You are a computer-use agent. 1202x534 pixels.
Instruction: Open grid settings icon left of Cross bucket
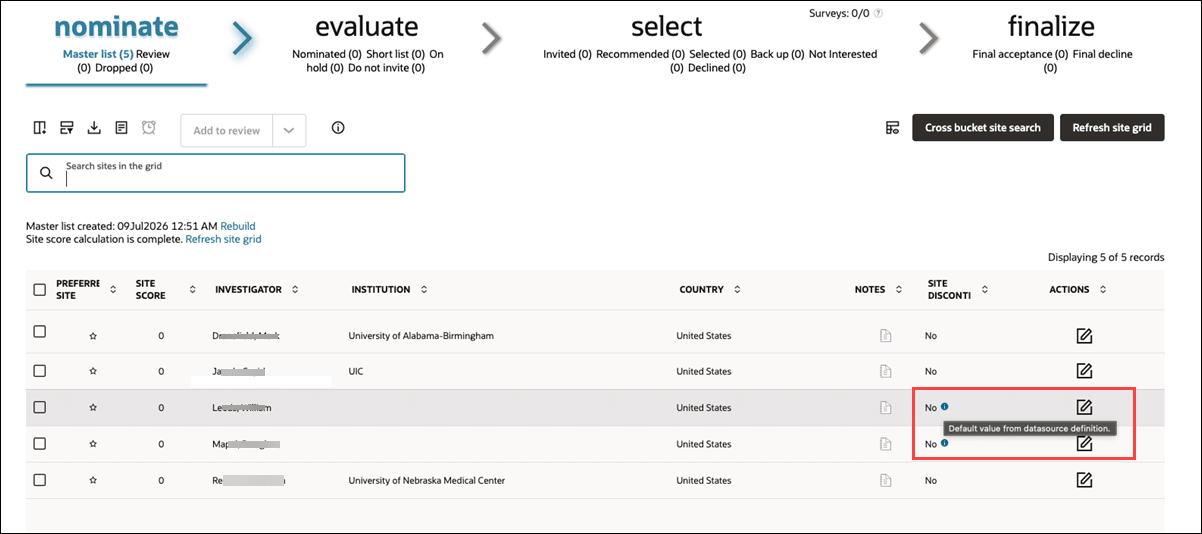point(892,128)
